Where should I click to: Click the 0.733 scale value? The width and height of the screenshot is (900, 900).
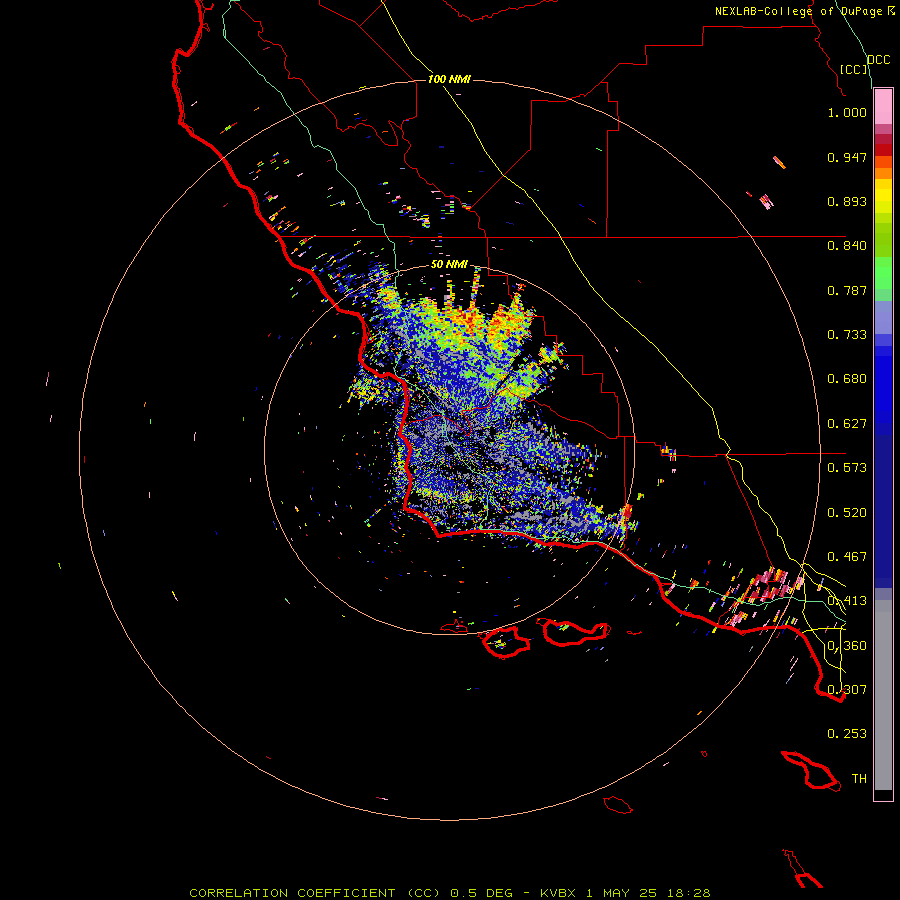[847, 335]
